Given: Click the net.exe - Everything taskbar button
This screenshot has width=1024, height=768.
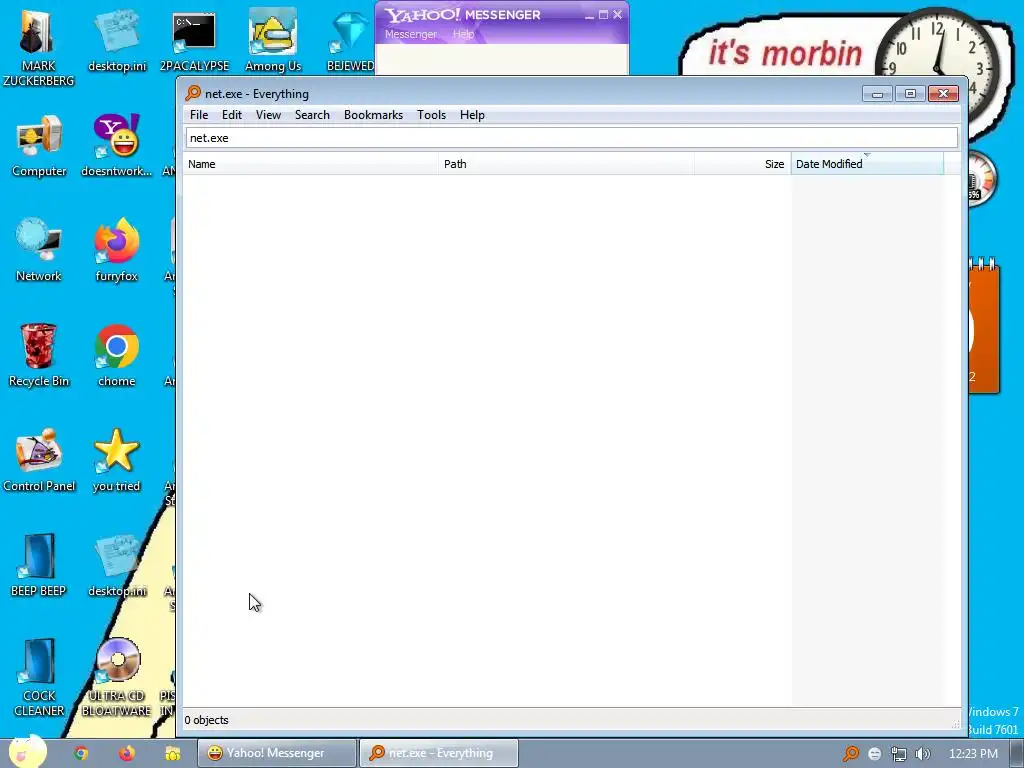Looking at the screenshot, I should click(438, 753).
